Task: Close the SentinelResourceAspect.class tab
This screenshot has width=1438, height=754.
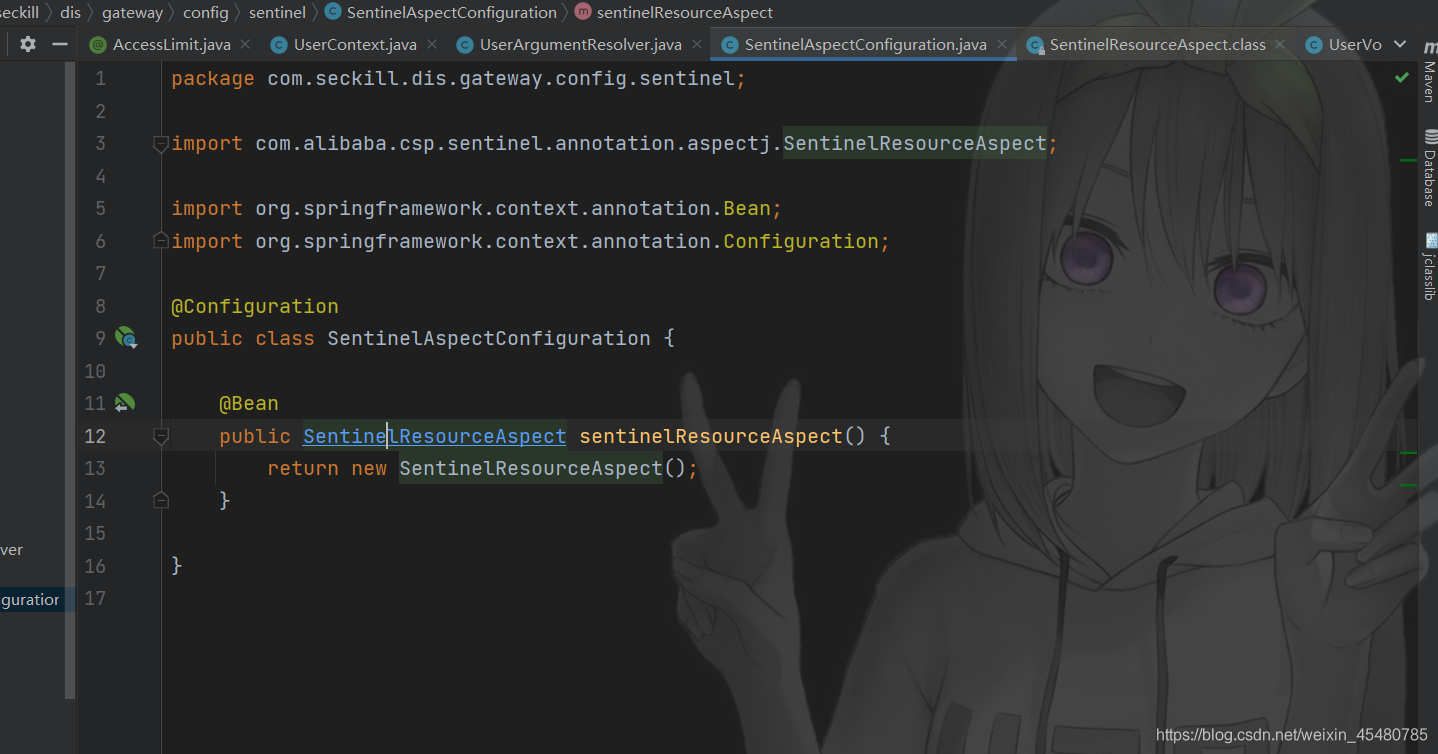Action: (x=1281, y=45)
